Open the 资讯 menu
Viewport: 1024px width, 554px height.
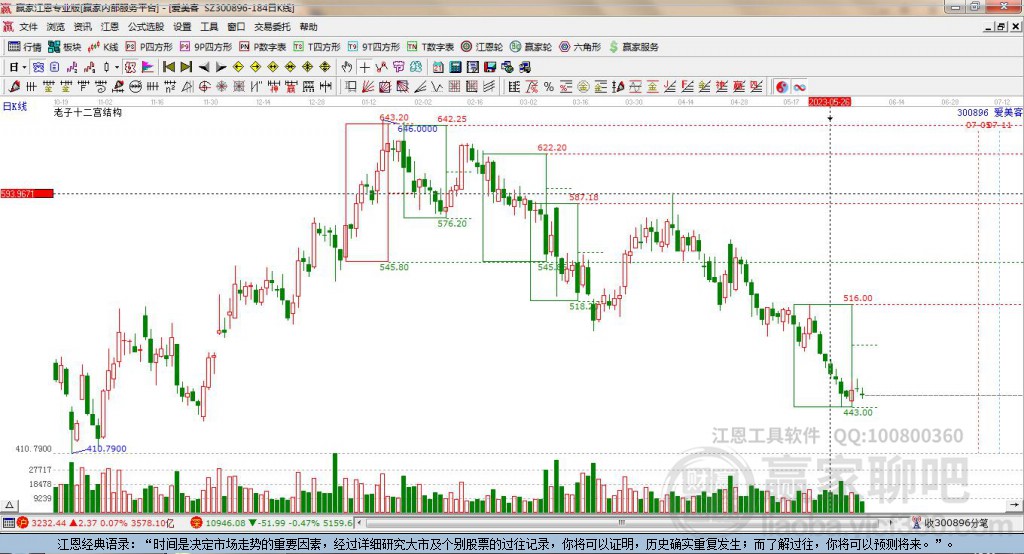(x=83, y=27)
